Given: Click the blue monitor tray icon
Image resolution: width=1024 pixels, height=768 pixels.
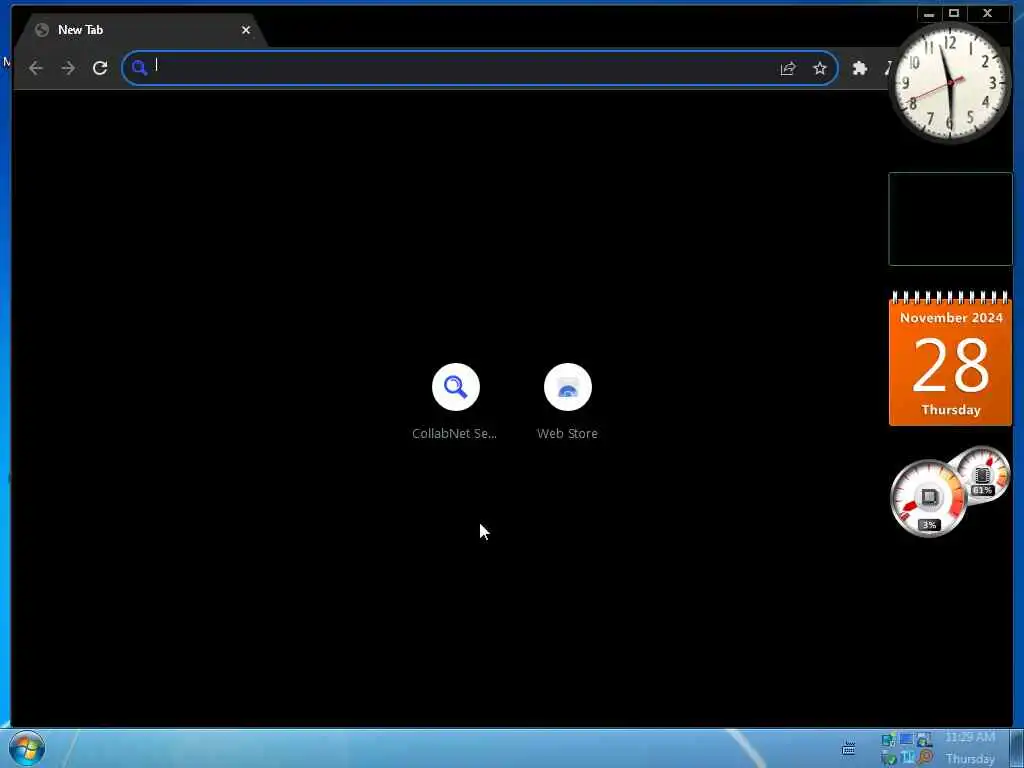Looking at the screenshot, I should coord(906,739).
